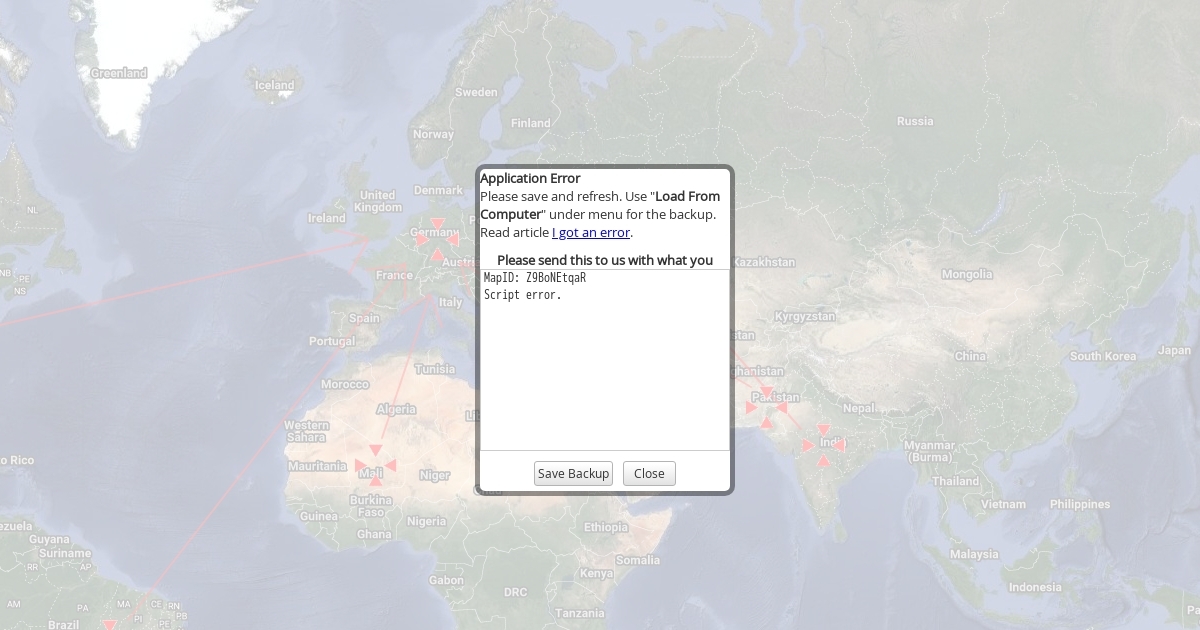Click the Nigeria label on the map
This screenshot has height=630, width=1200.
click(x=427, y=521)
